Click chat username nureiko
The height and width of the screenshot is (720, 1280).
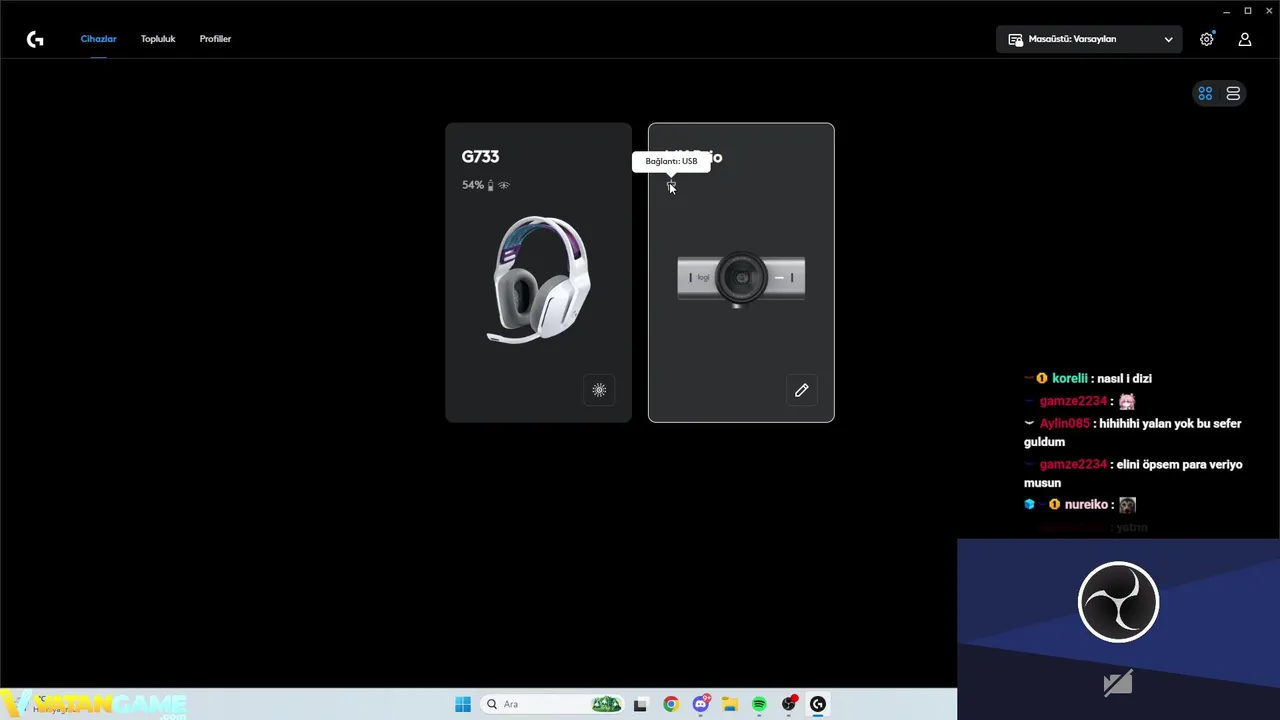click(x=1085, y=505)
